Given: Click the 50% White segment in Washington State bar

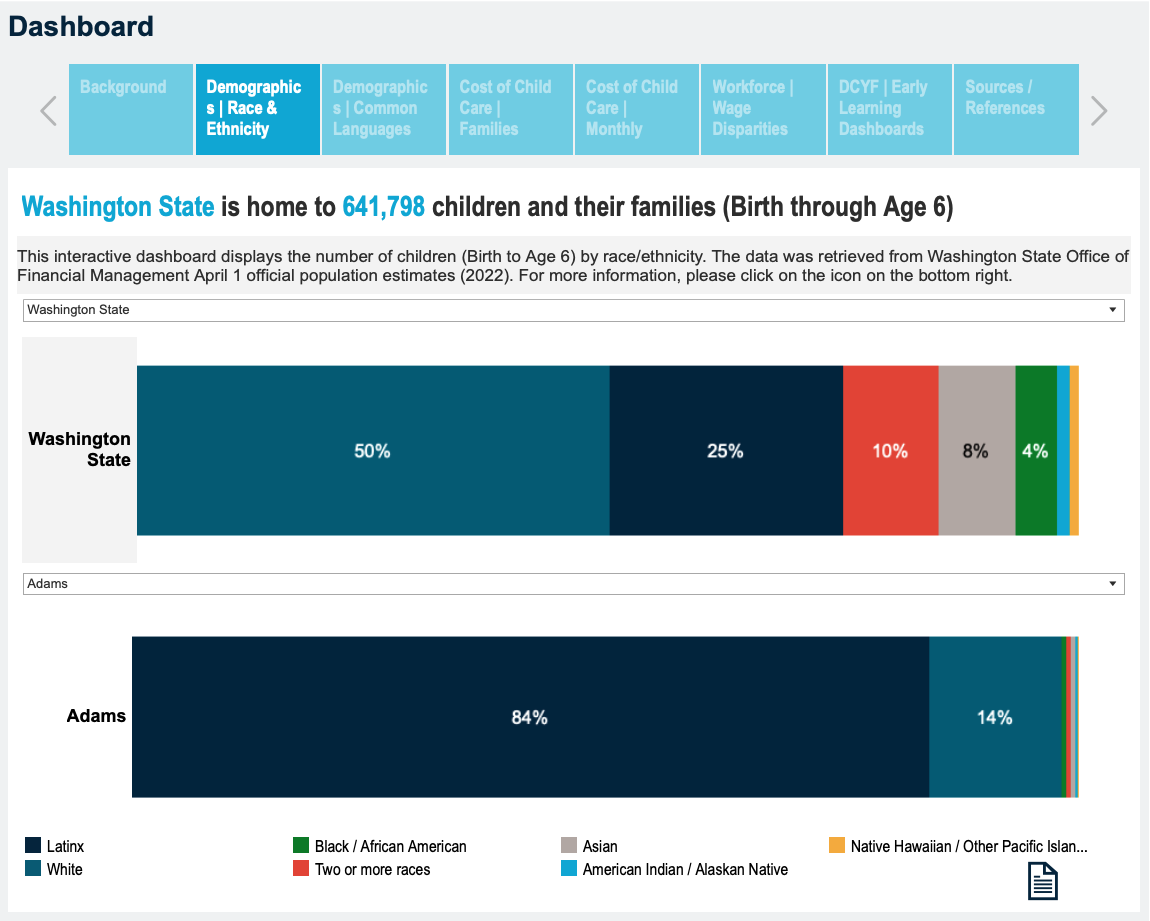Looking at the screenshot, I should coord(372,451).
